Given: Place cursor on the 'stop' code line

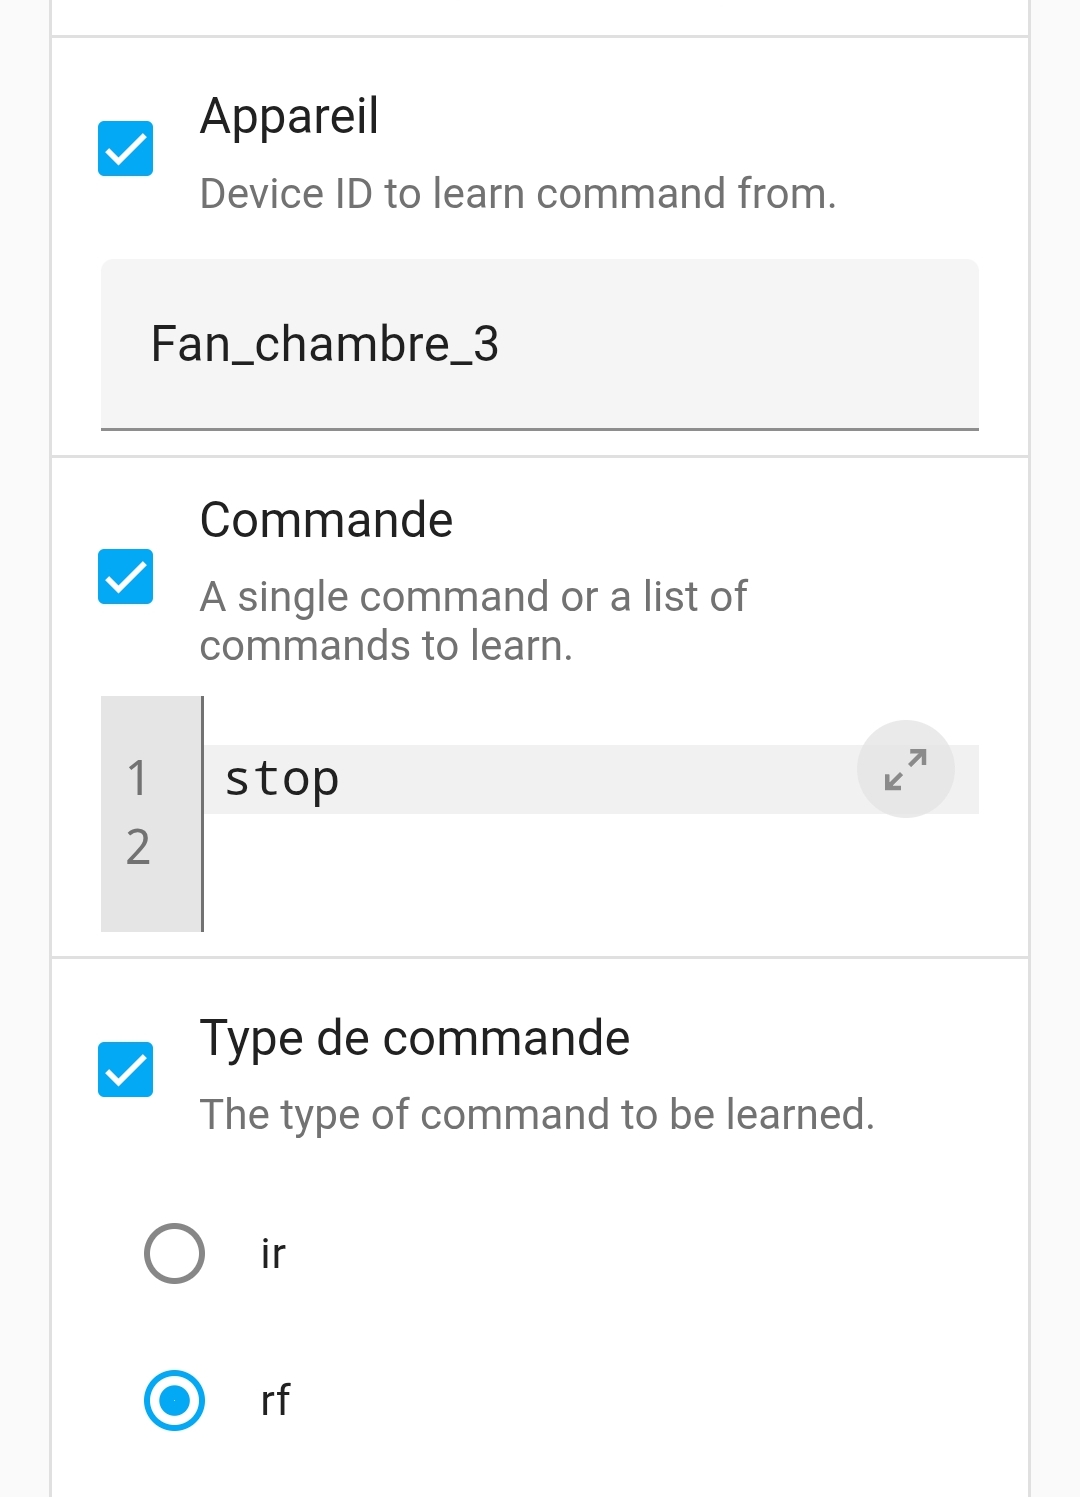Looking at the screenshot, I should point(591,779).
